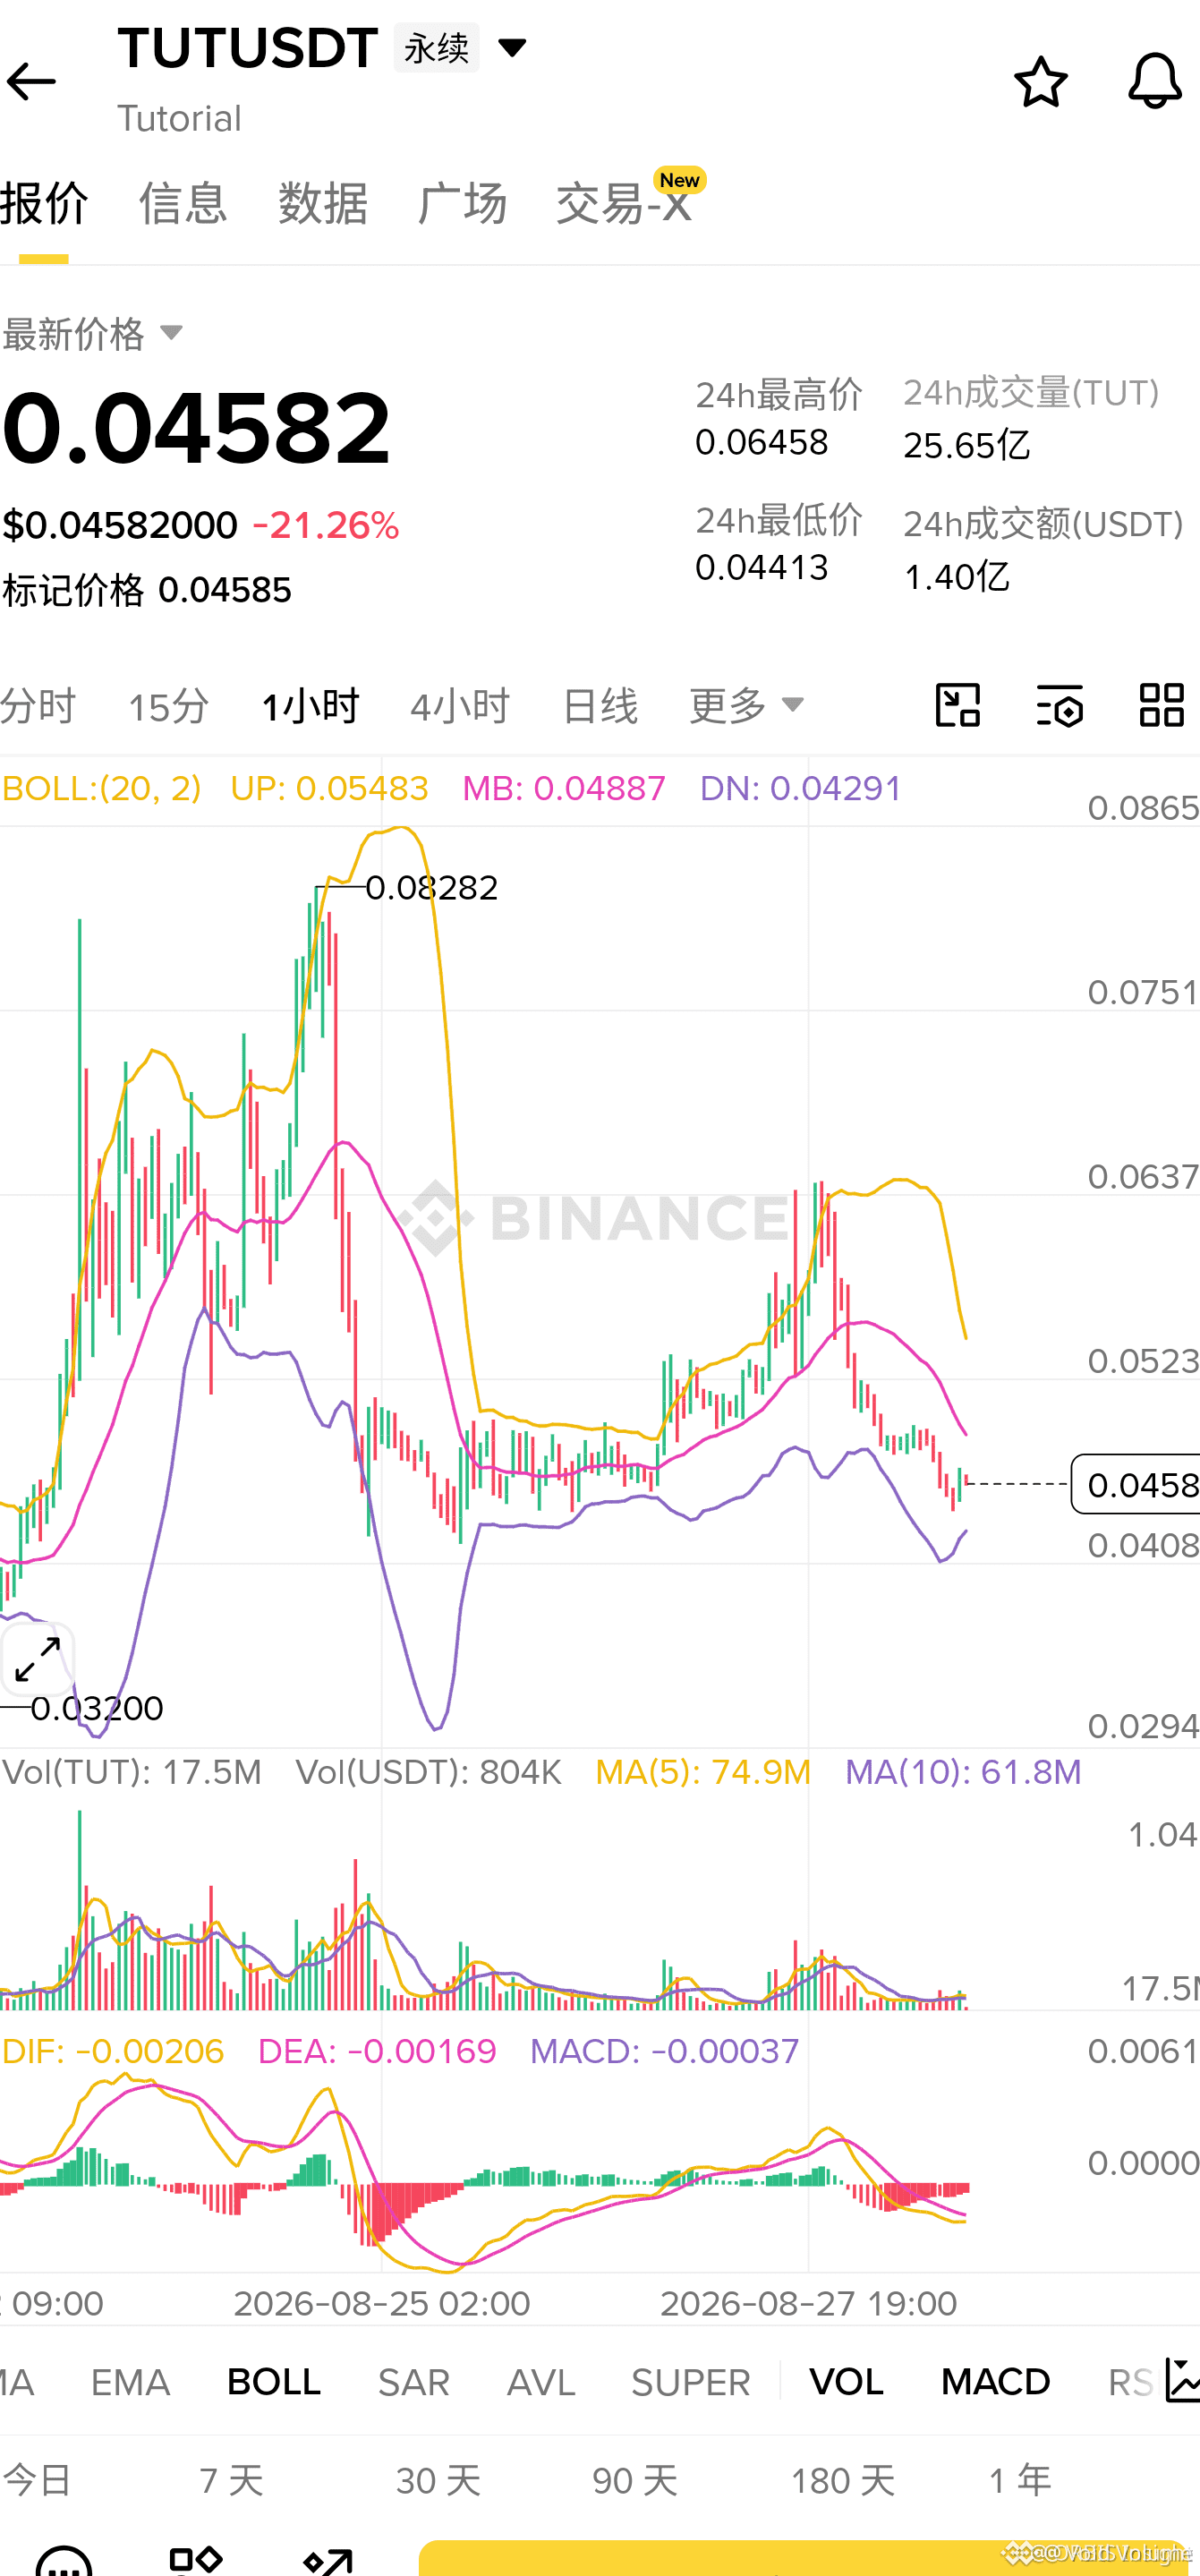
Task: Click the DEA: -0.00169 MACD label
Action: [377, 2052]
